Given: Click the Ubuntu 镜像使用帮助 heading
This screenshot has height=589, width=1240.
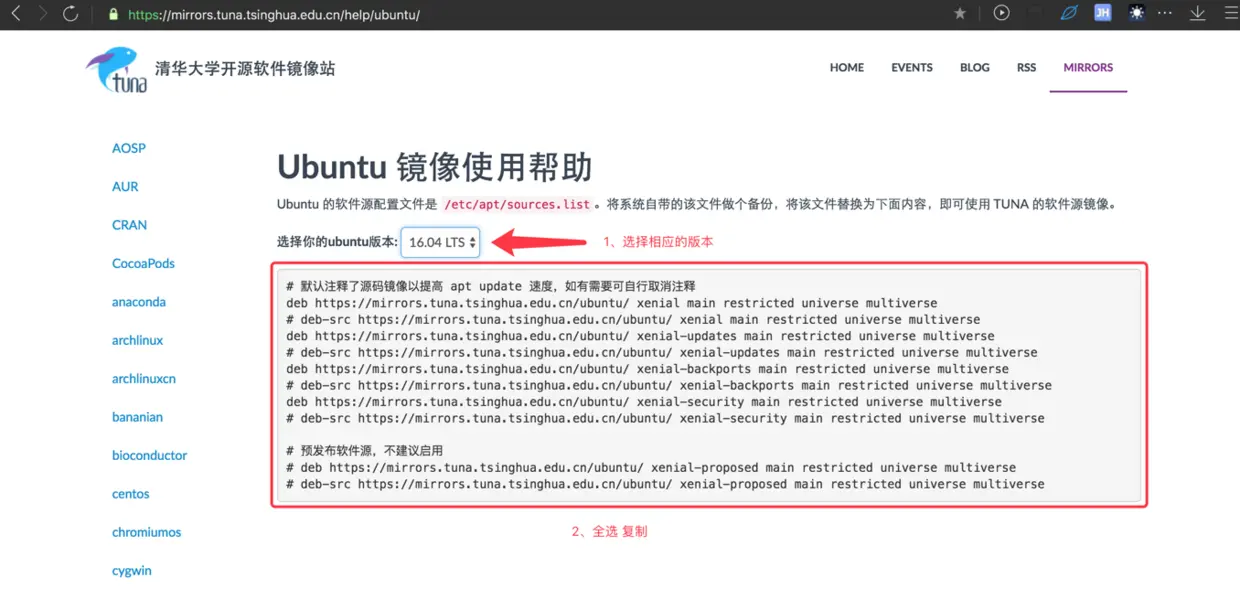Looking at the screenshot, I should pyautogui.click(x=434, y=167).
